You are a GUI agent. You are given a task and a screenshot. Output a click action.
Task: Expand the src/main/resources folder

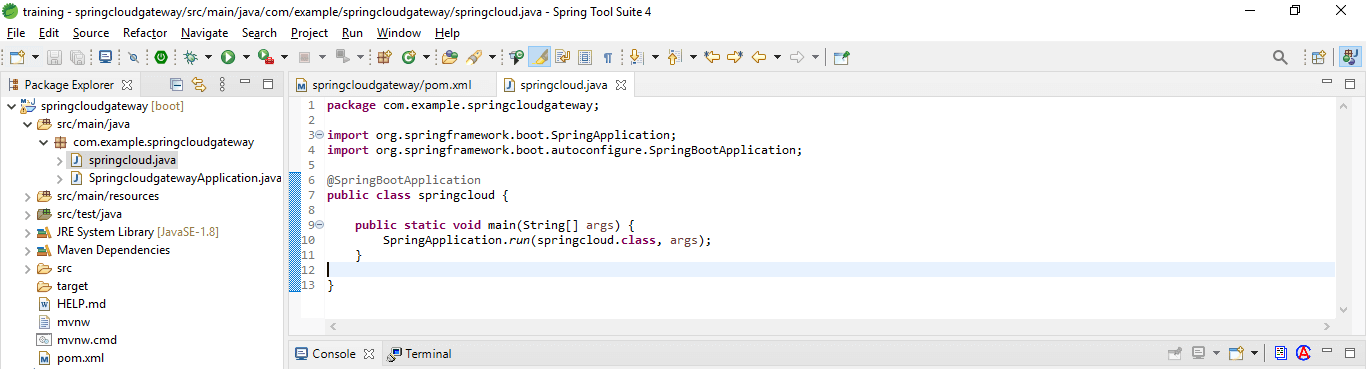(x=27, y=196)
